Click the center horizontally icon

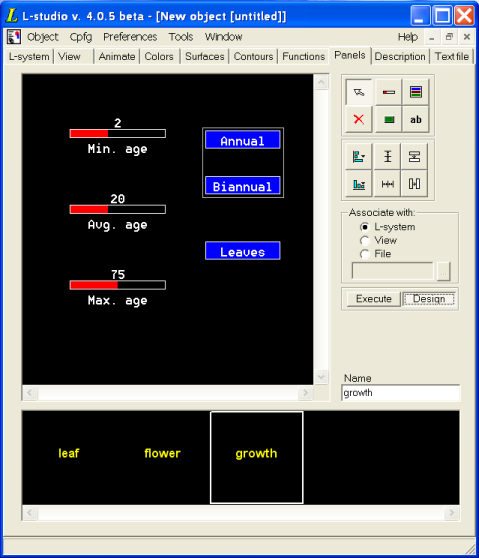tap(415, 157)
